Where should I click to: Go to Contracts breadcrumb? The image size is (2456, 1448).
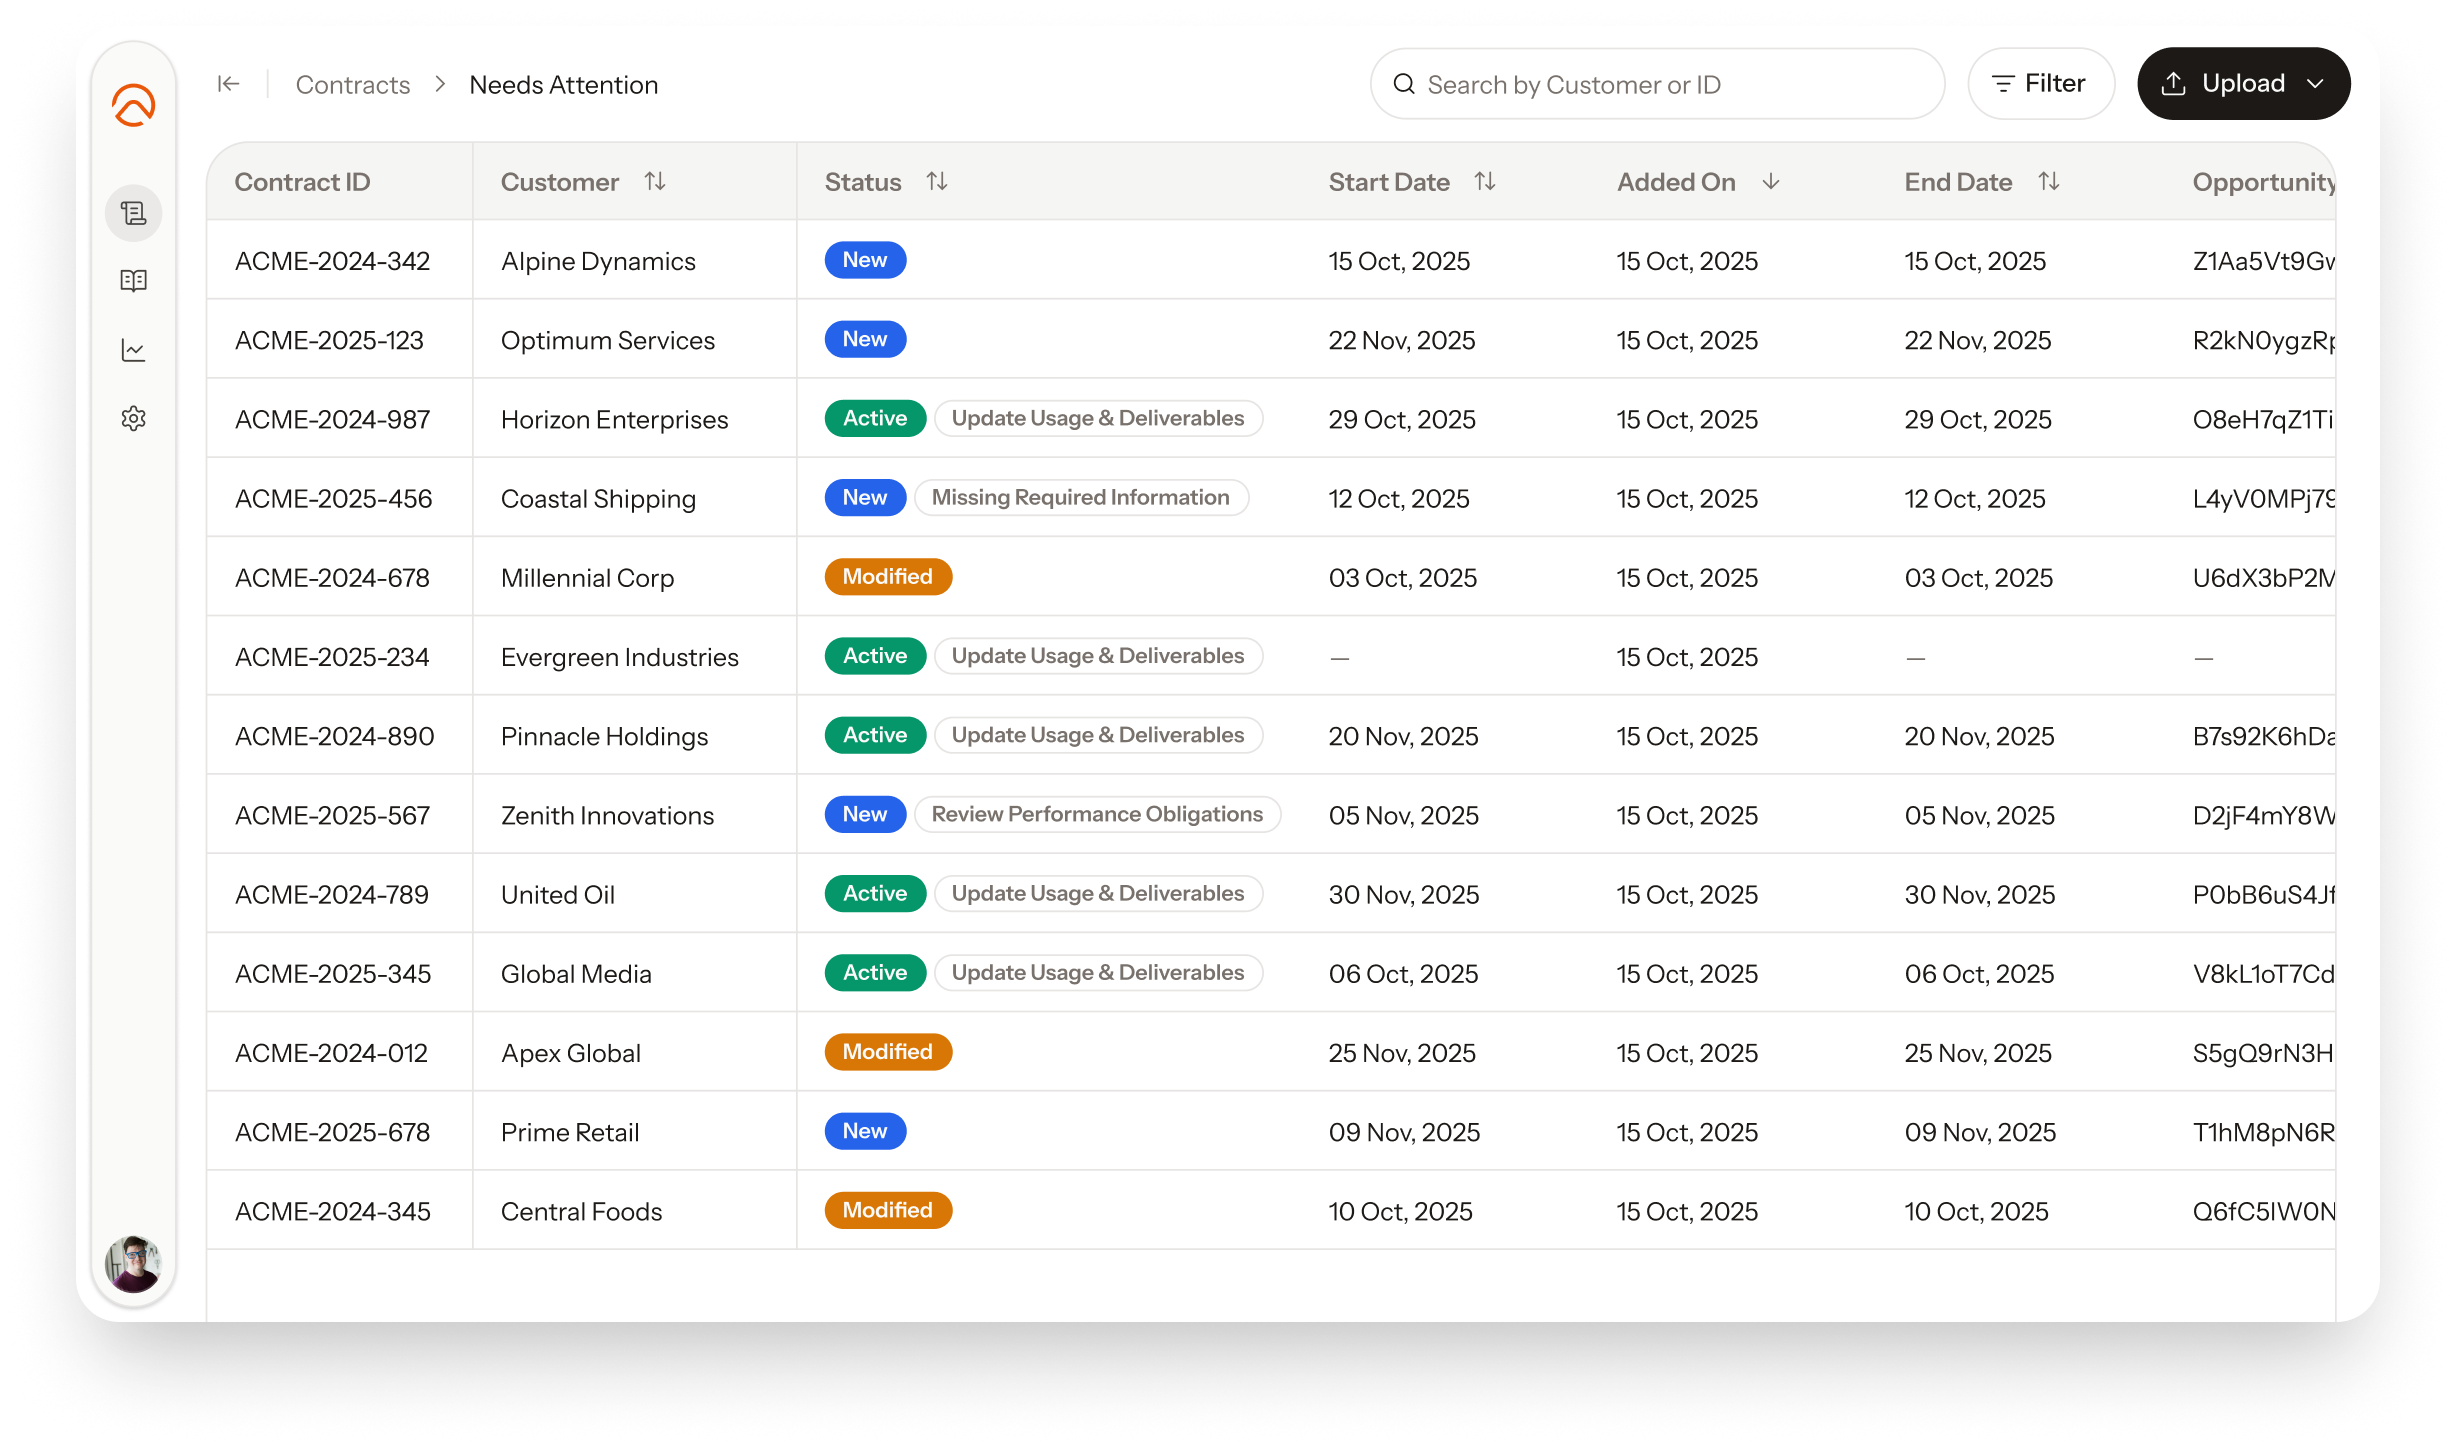(353, 85)
